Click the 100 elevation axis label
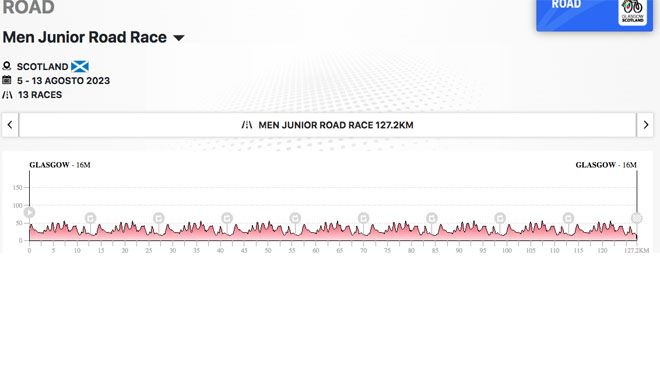This screenshot has width=660, height=370. pyautogui.click(x=17, y=205)
